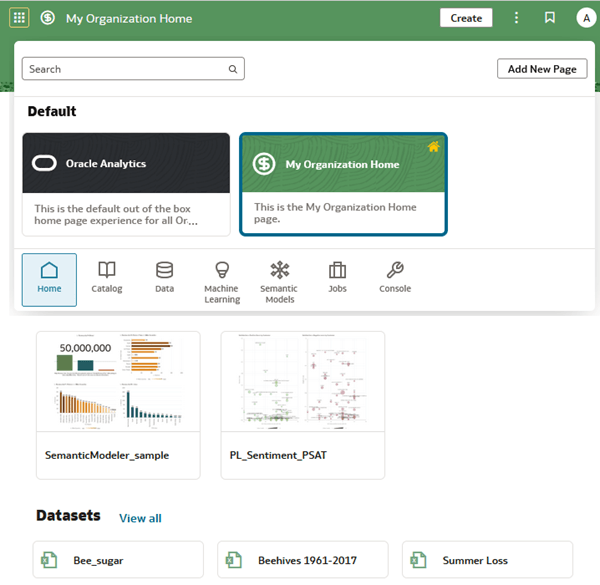Click the spreadsheet icon of Beehives 1961-2017
This screenshot has width=600, height=585.
(x=234, y=560)
